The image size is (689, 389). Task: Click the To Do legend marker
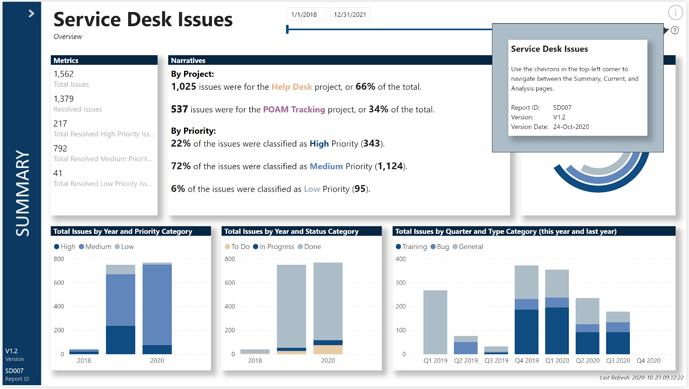coord(227,247)
